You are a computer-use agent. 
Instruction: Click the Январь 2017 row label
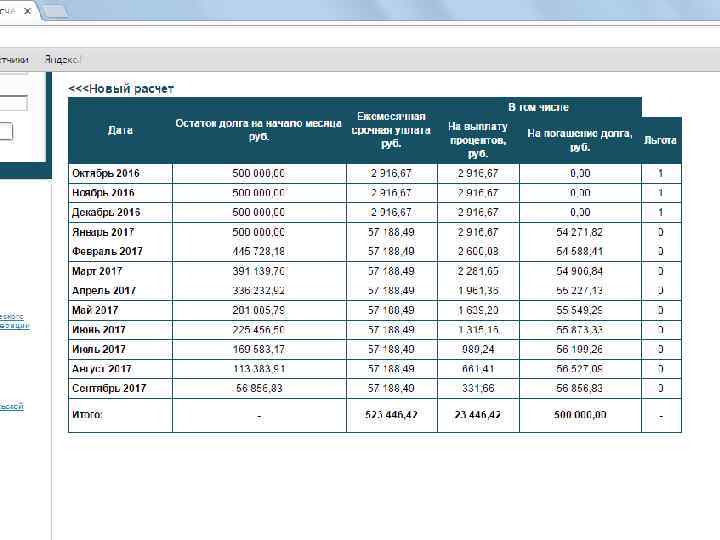(x=103, y=232)
